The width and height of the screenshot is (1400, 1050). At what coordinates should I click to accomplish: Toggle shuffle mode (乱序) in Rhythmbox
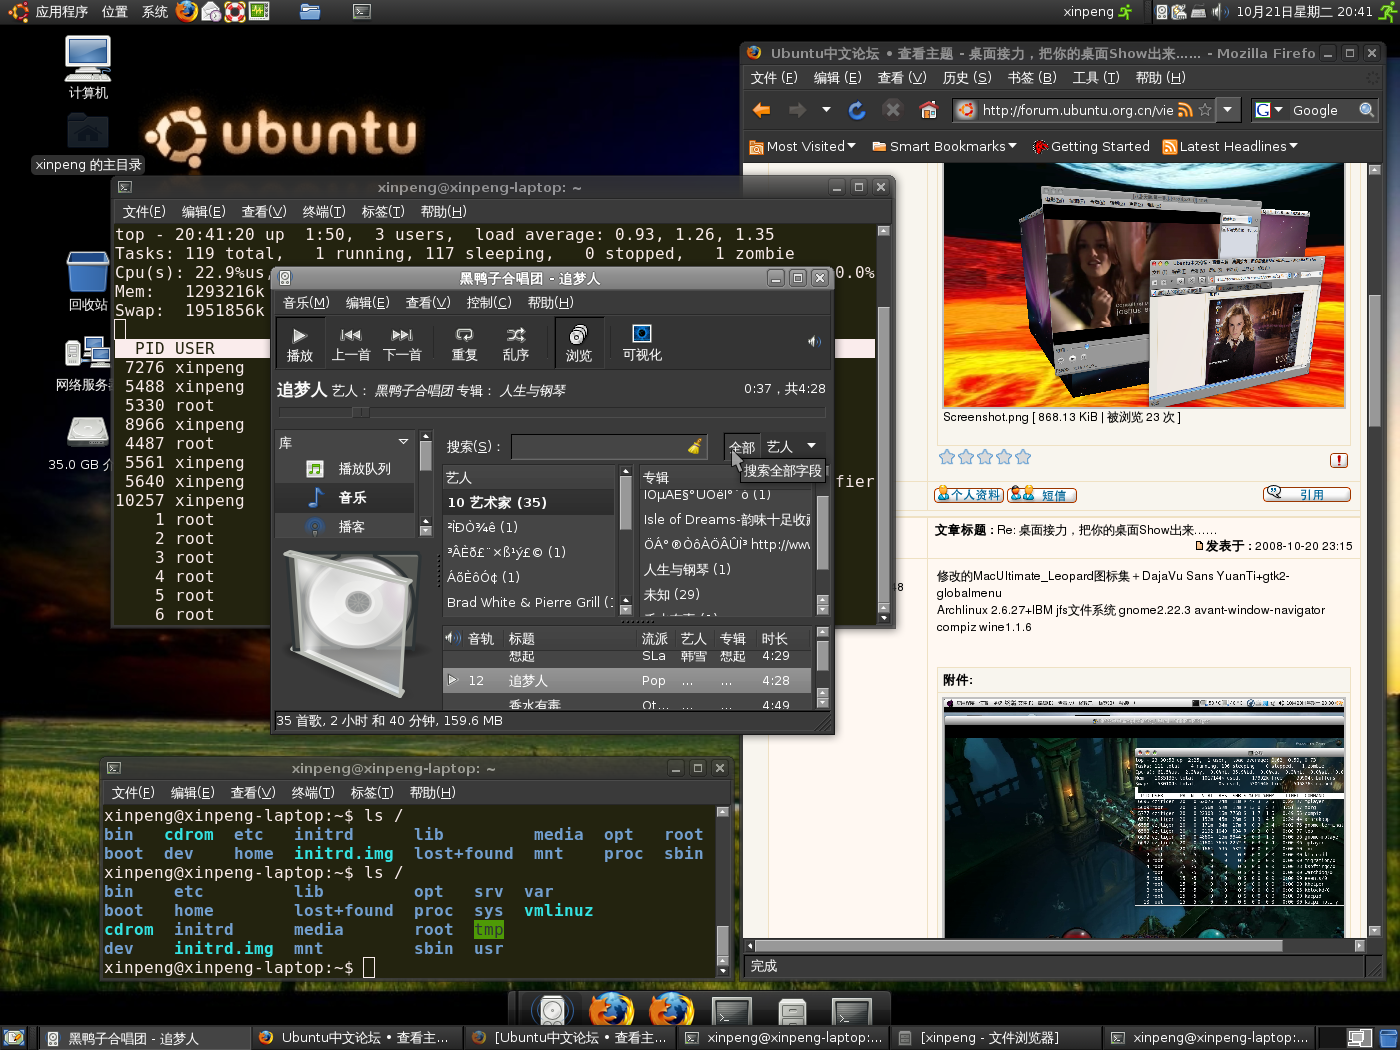click(x=516, y=343)
